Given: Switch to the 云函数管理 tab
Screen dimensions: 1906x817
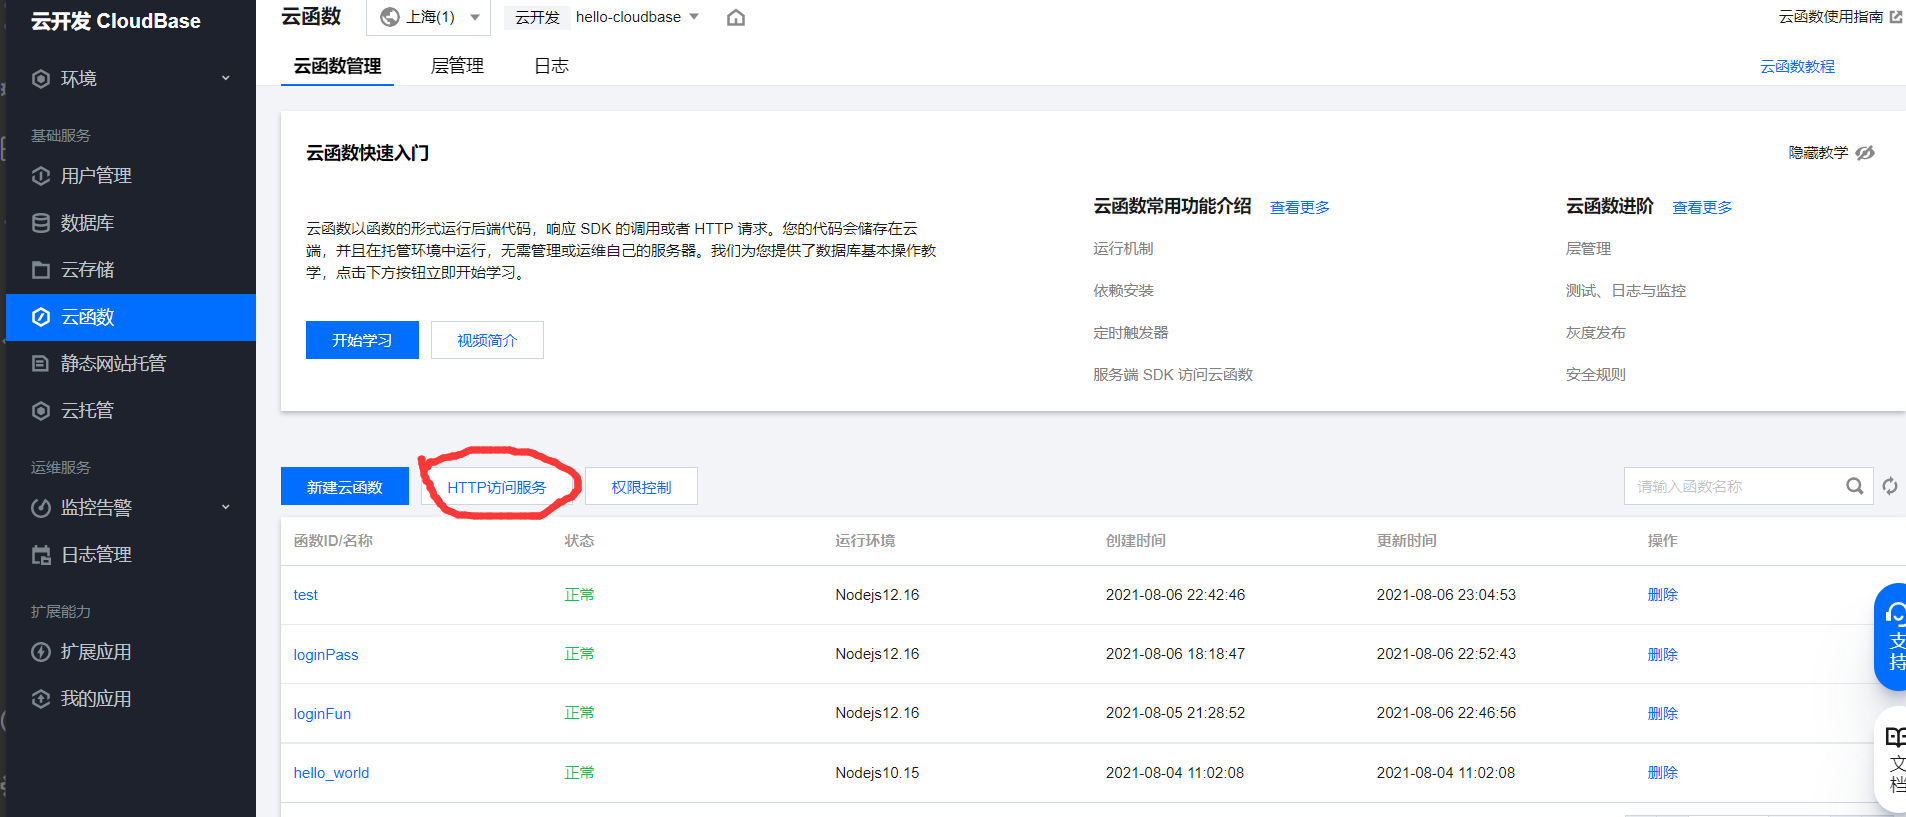Looking at the screenshot, I should [337, 66].
